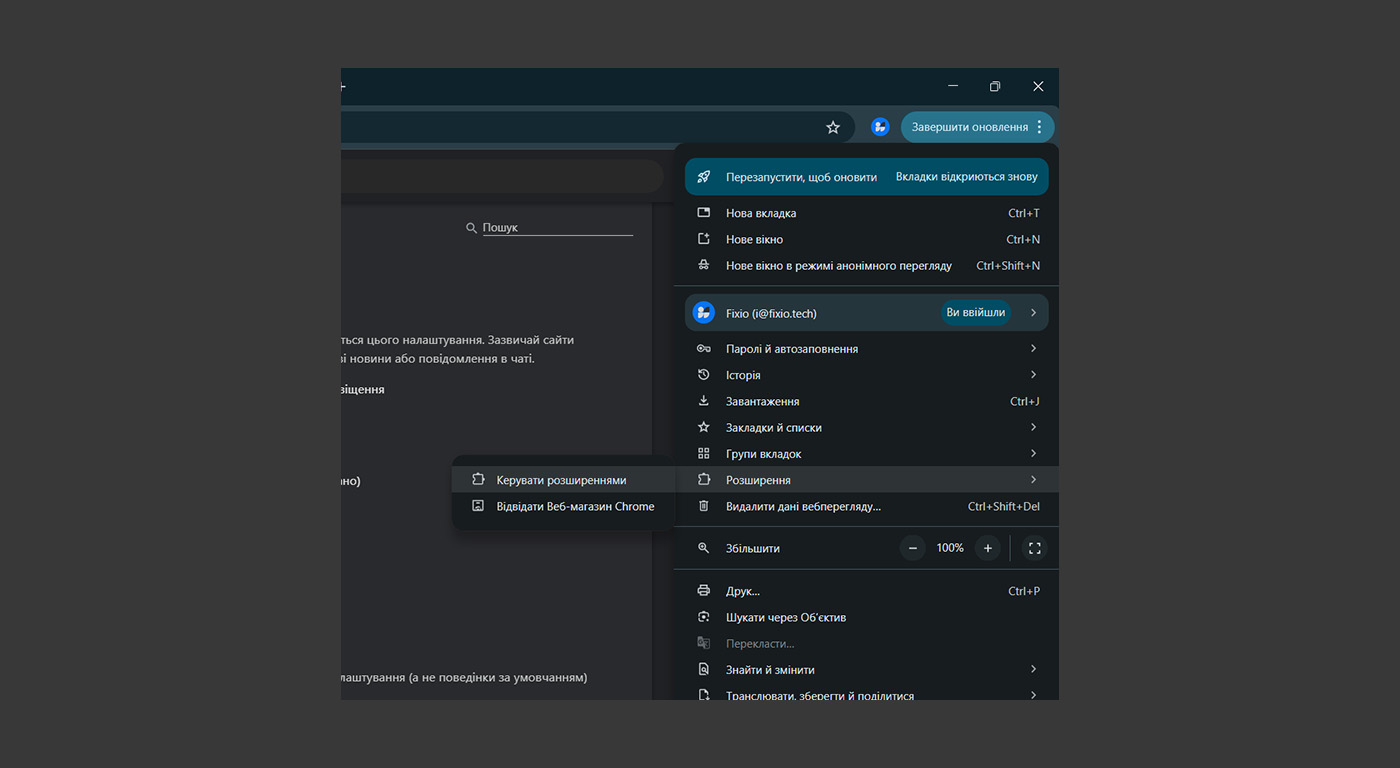The height and width of the screenshot is (768, 1400).
Task: Minimize the Chrome window
Action: click(x=953, y=86)
